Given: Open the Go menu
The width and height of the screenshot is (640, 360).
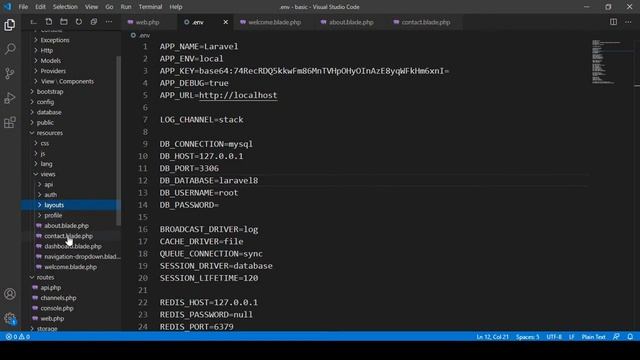Looking at the screenshot, I should click(x=109, y=7).
